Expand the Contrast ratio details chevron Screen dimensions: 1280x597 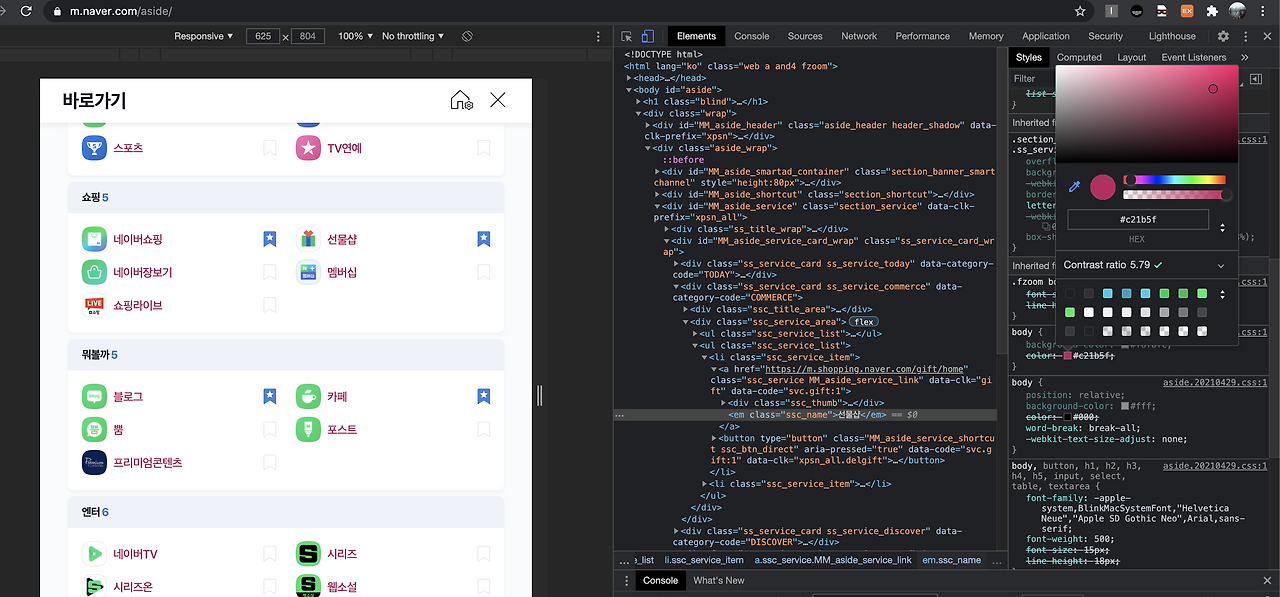click(x=1221, y=265)
